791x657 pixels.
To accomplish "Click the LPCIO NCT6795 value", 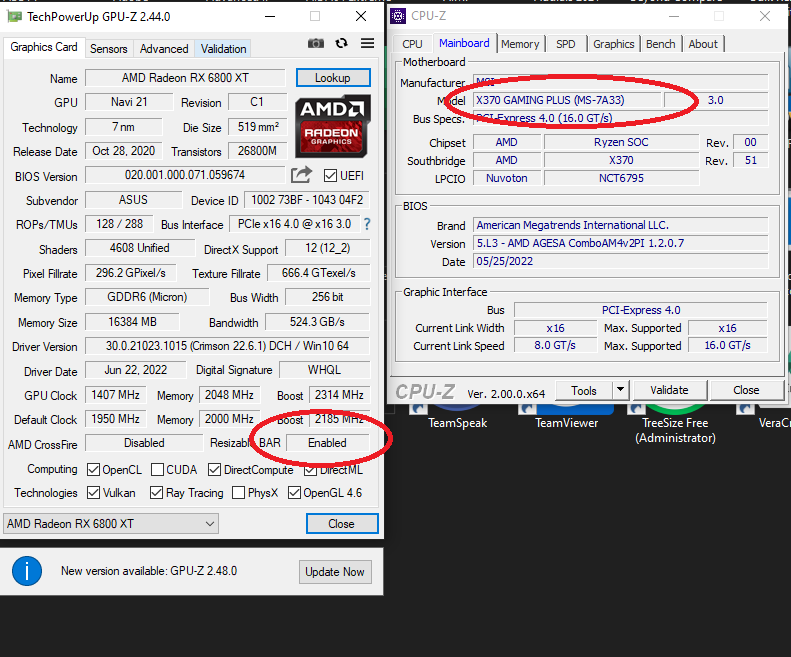I will 621,178.
